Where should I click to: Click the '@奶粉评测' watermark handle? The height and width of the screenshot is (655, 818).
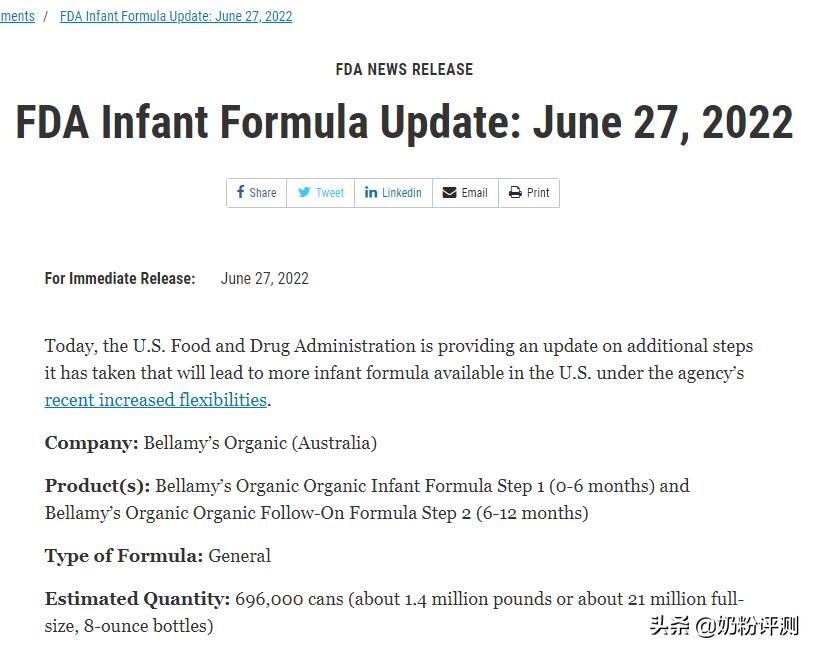(x=747, y=627)
